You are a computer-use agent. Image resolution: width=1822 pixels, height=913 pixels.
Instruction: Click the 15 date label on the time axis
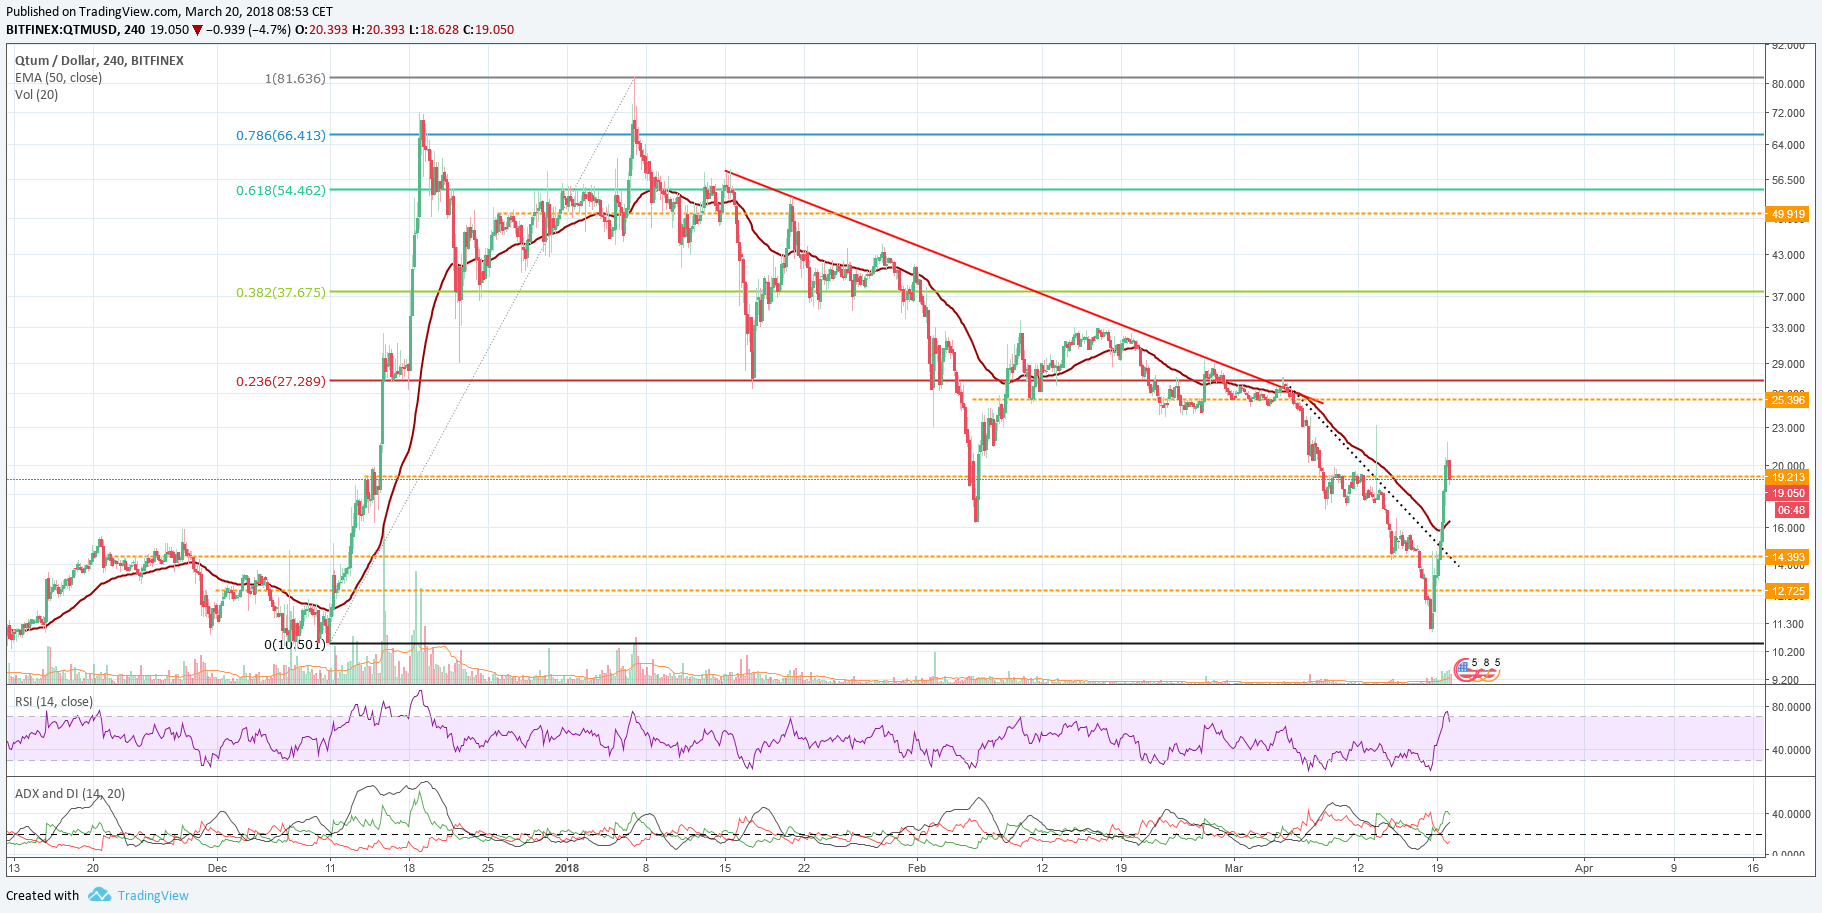[x=725, y=868]
